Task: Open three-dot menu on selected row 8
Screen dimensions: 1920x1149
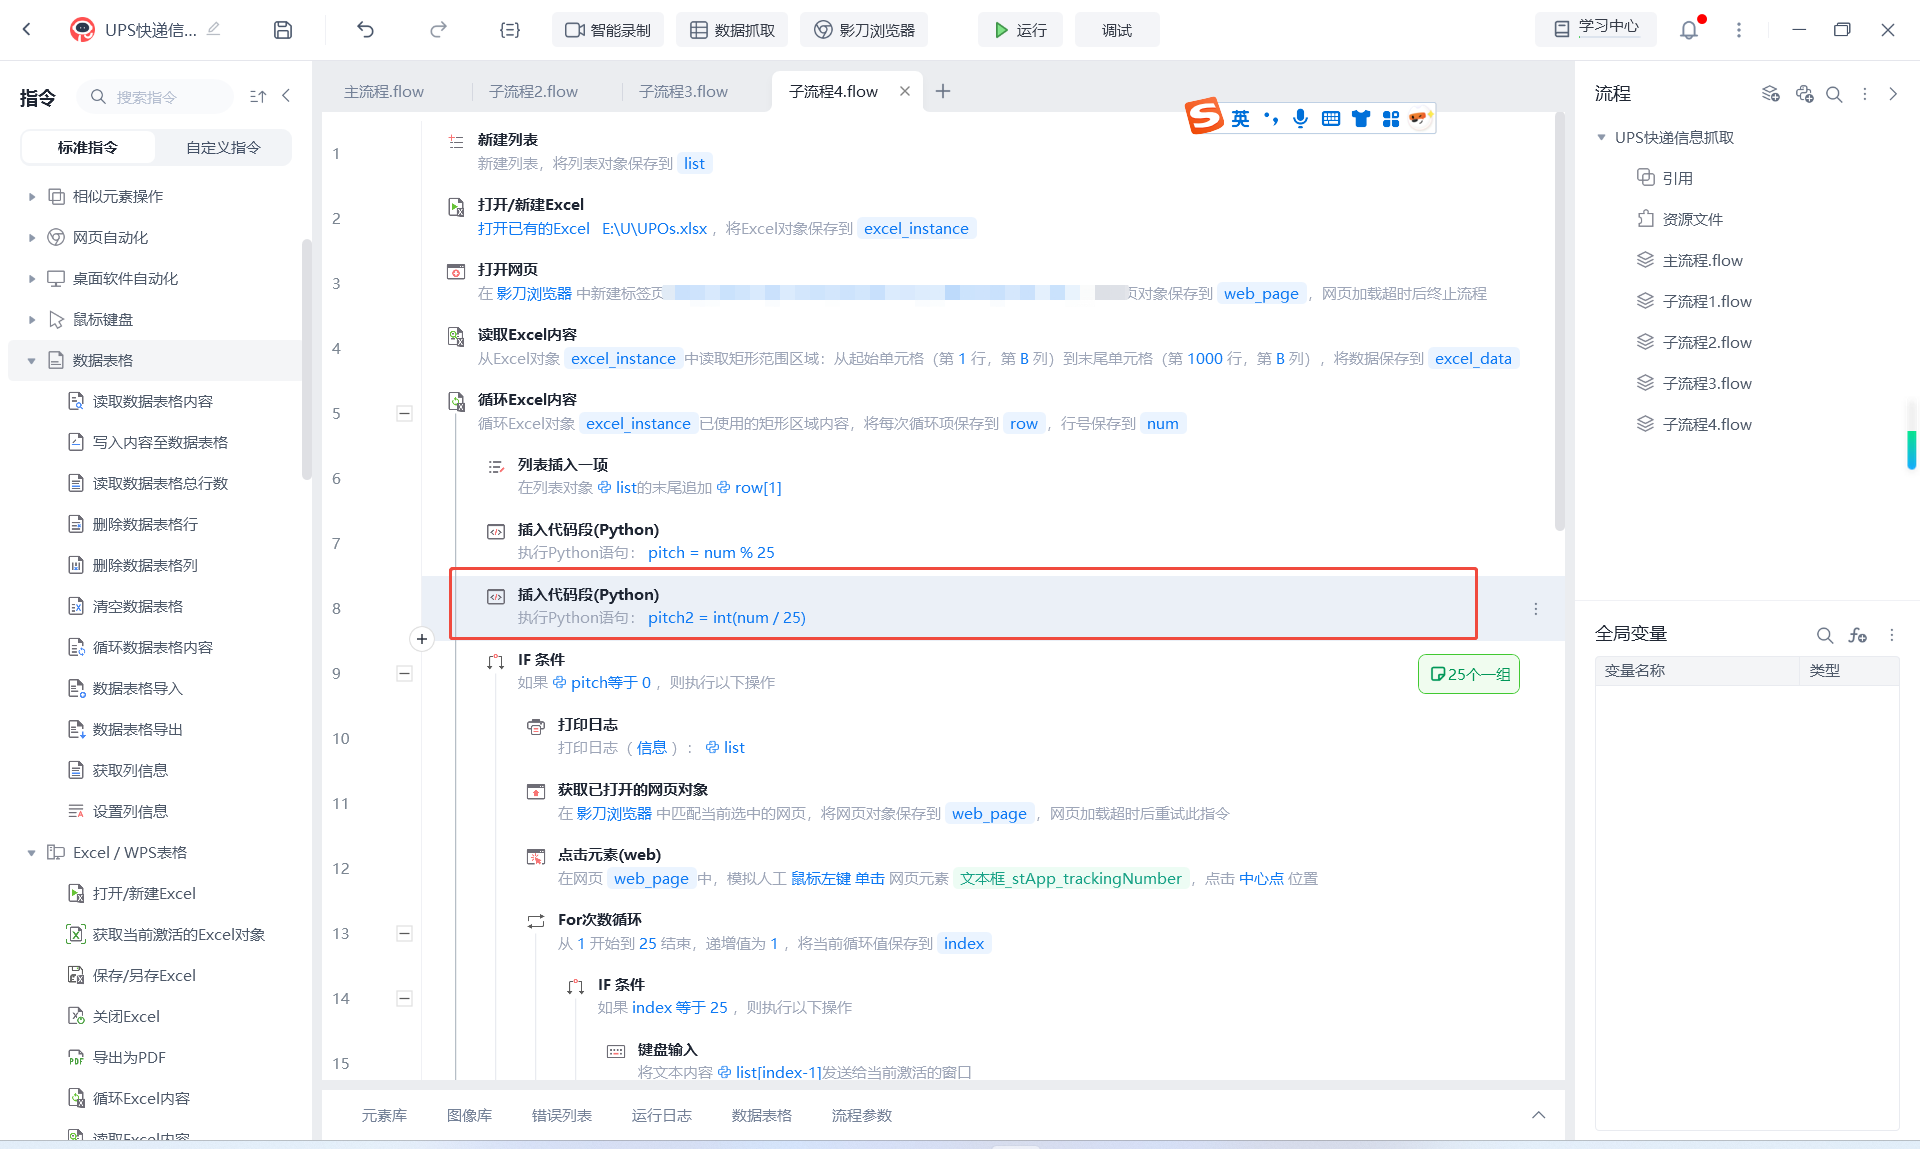Action: click(1536, 609)
